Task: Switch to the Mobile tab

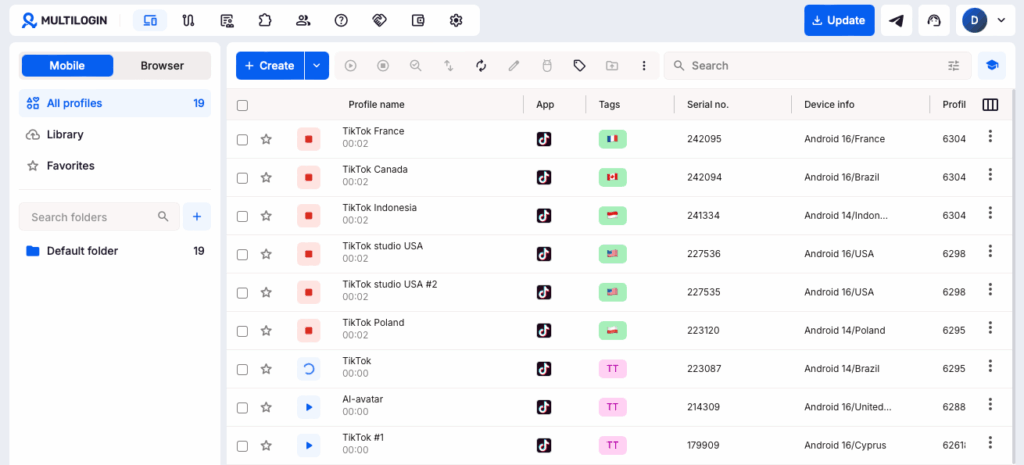Action: click(x=67, y=65)
